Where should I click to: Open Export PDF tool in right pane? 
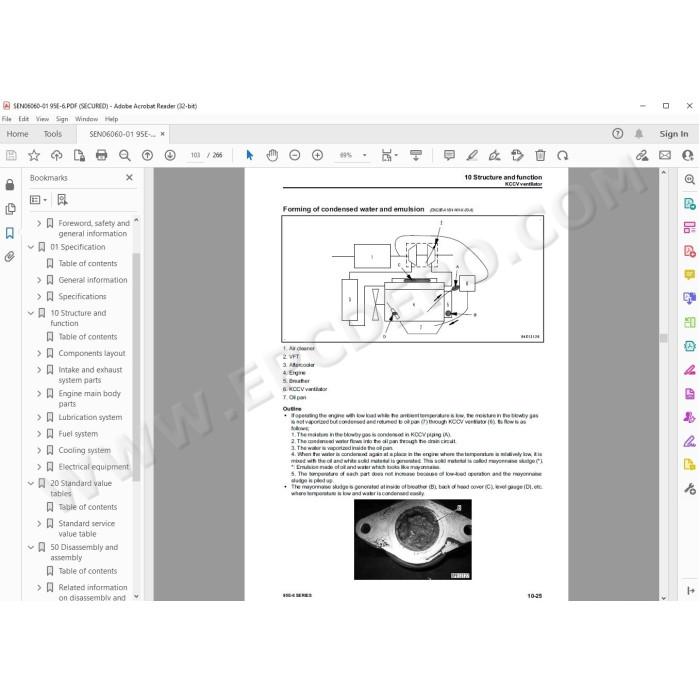(689, 204)
